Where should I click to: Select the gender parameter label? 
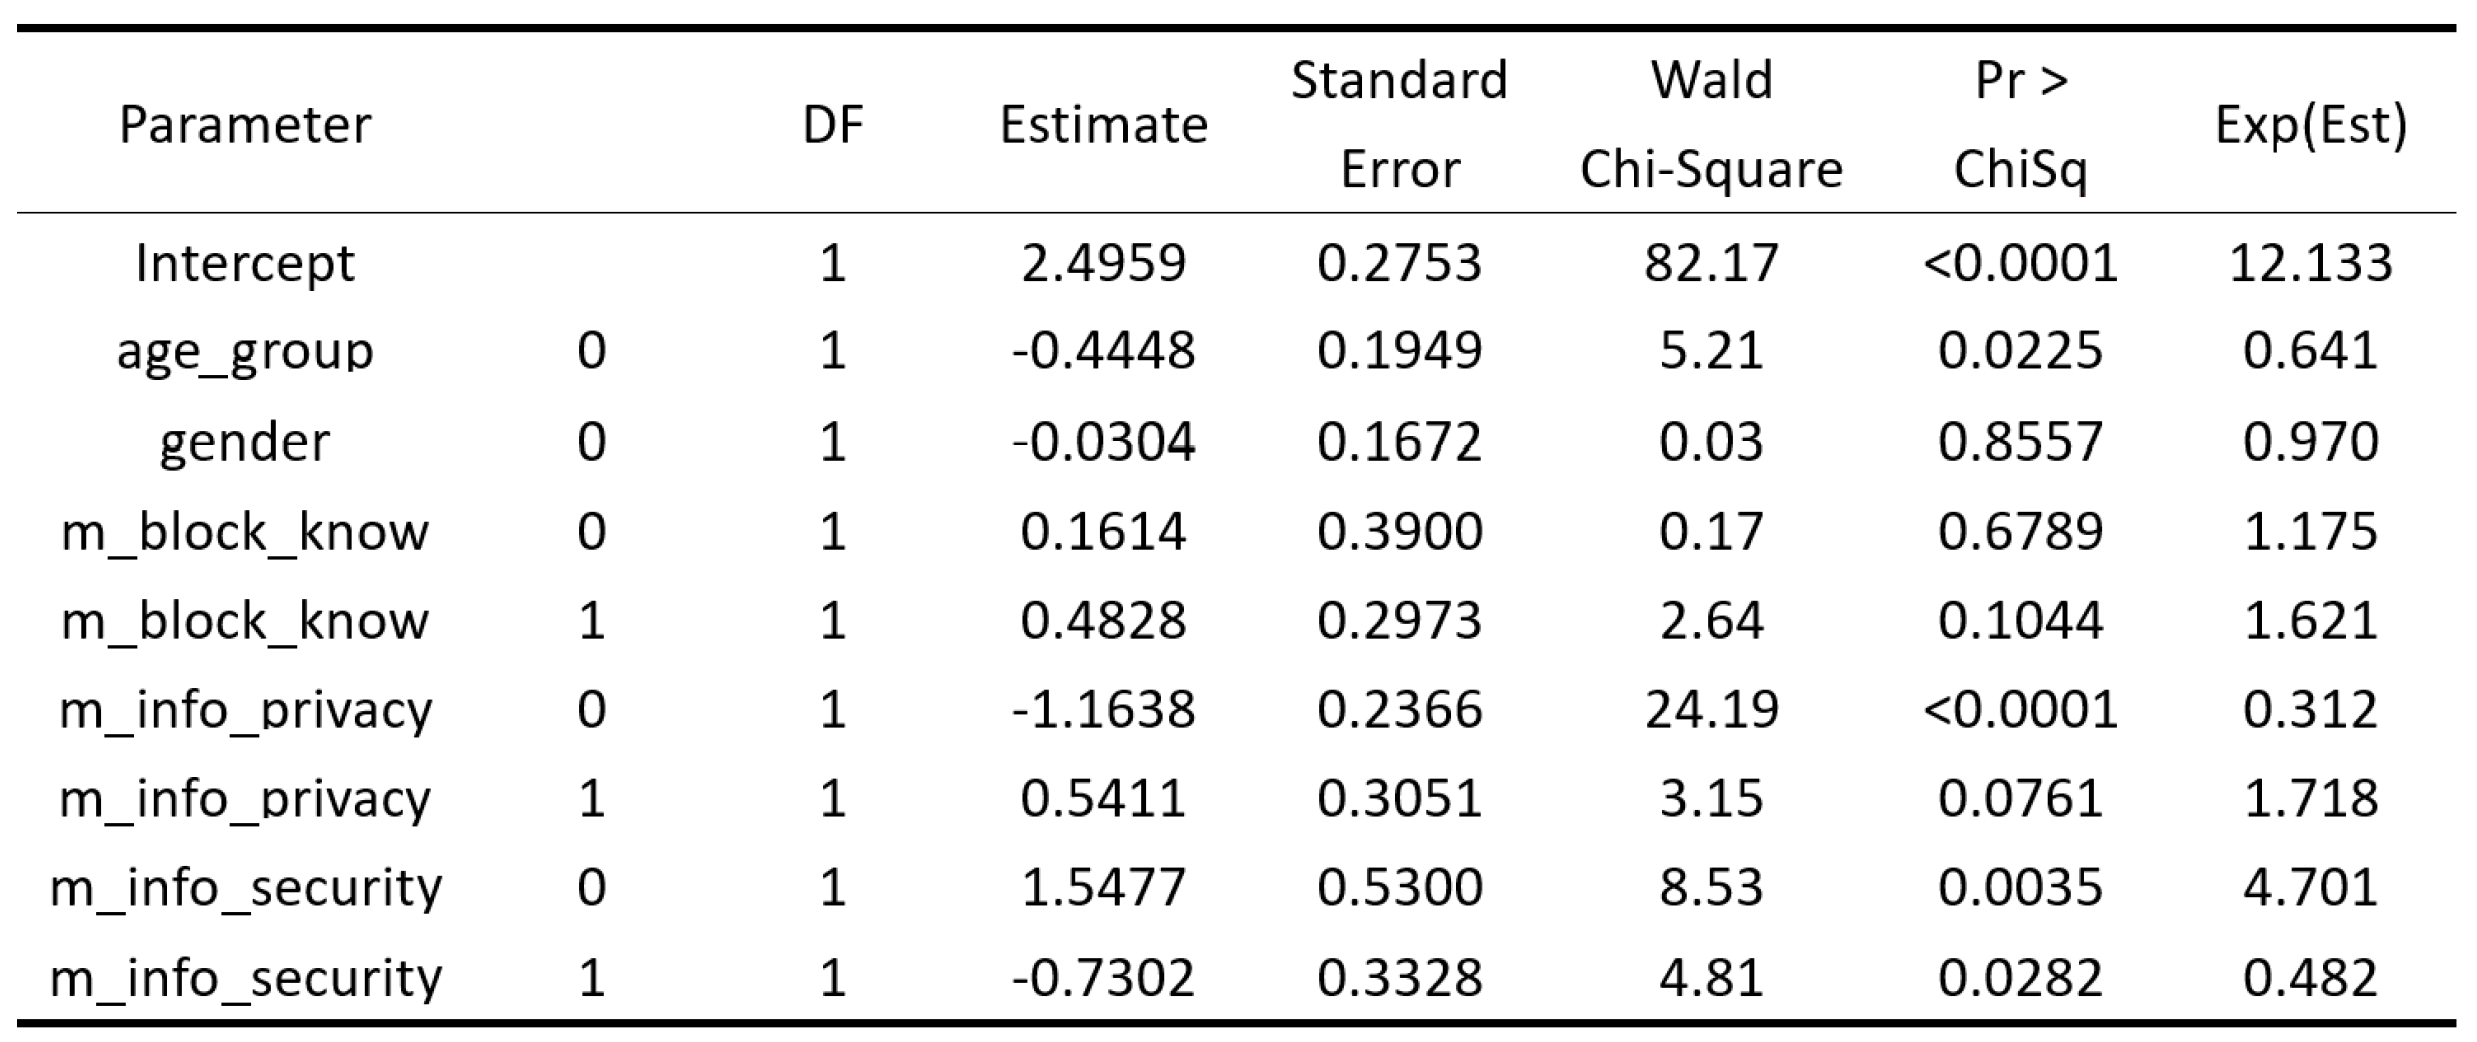245,442
